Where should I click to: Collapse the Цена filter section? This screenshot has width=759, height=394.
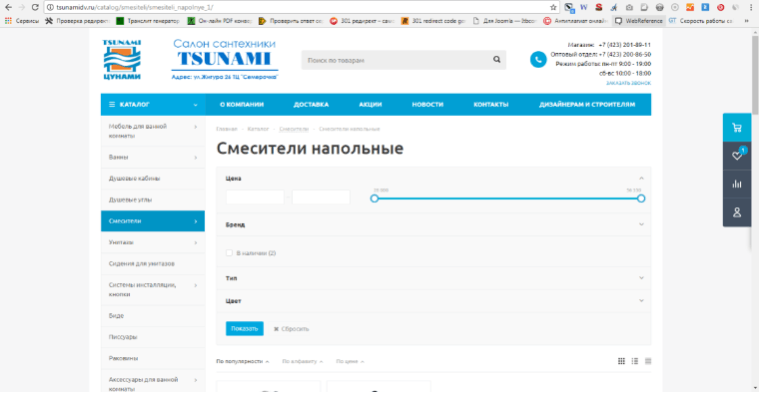coord(641,178)
